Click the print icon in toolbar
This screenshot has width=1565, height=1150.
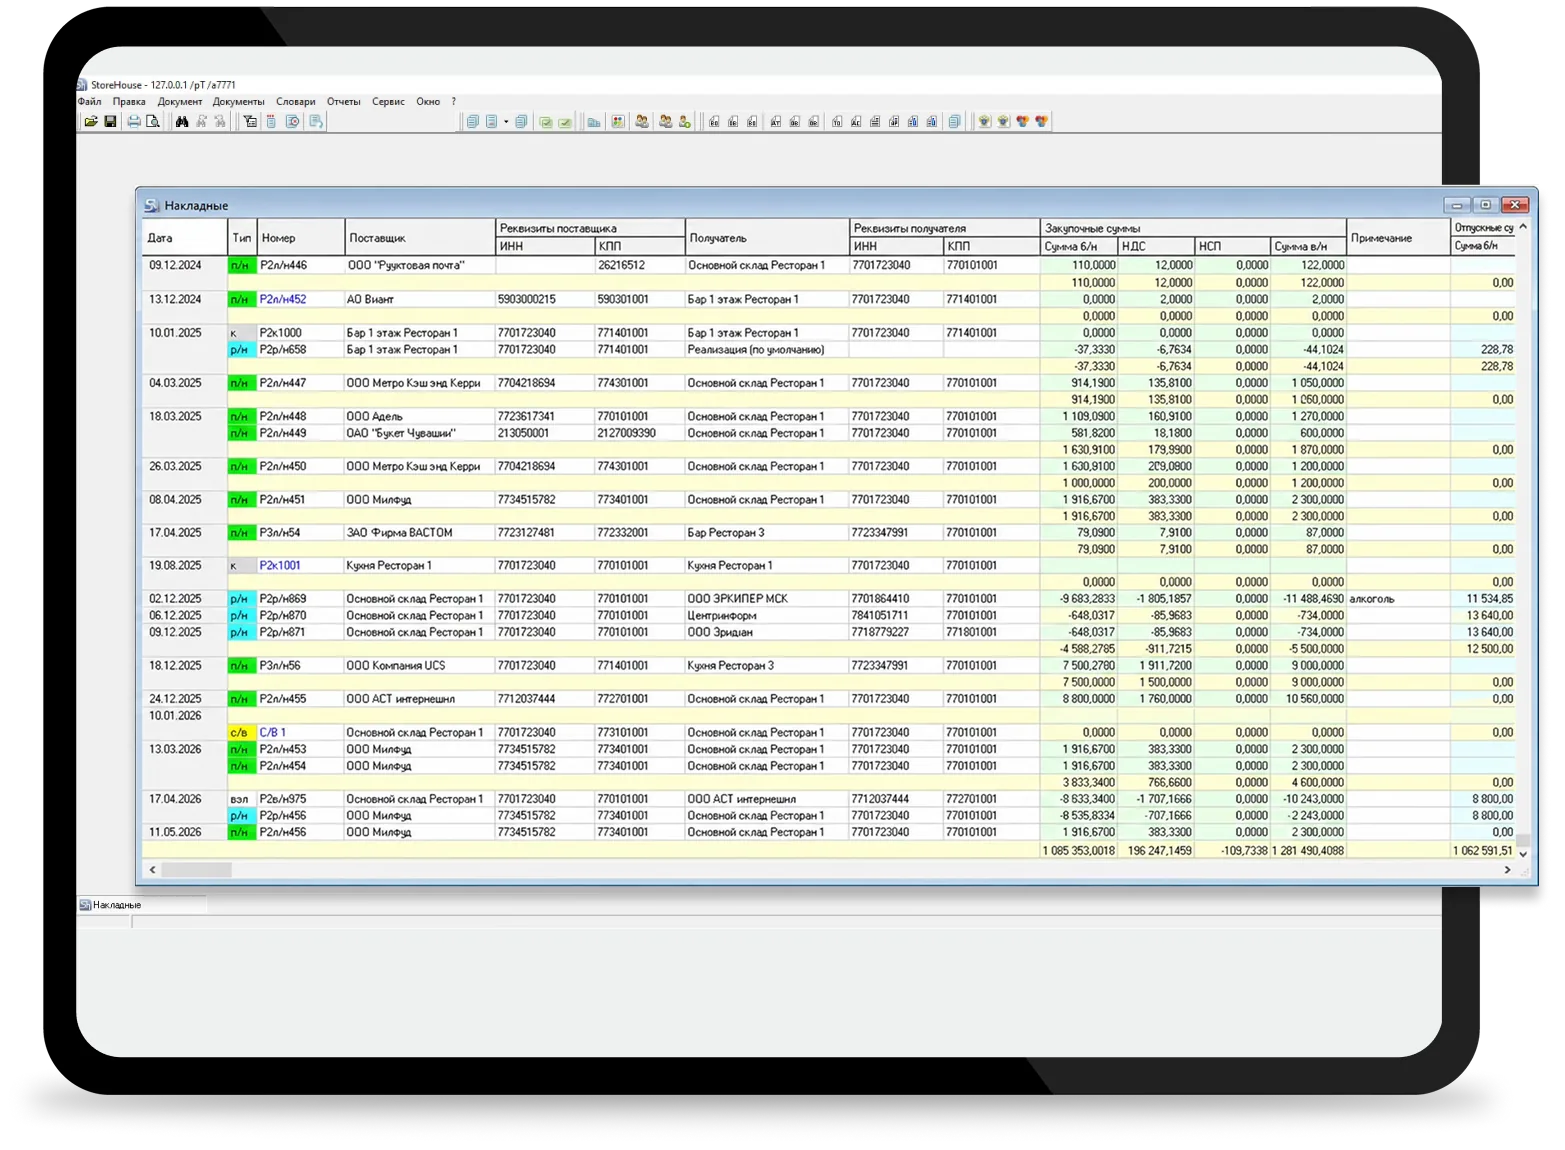pyautogui.click(x=134, y=122)
